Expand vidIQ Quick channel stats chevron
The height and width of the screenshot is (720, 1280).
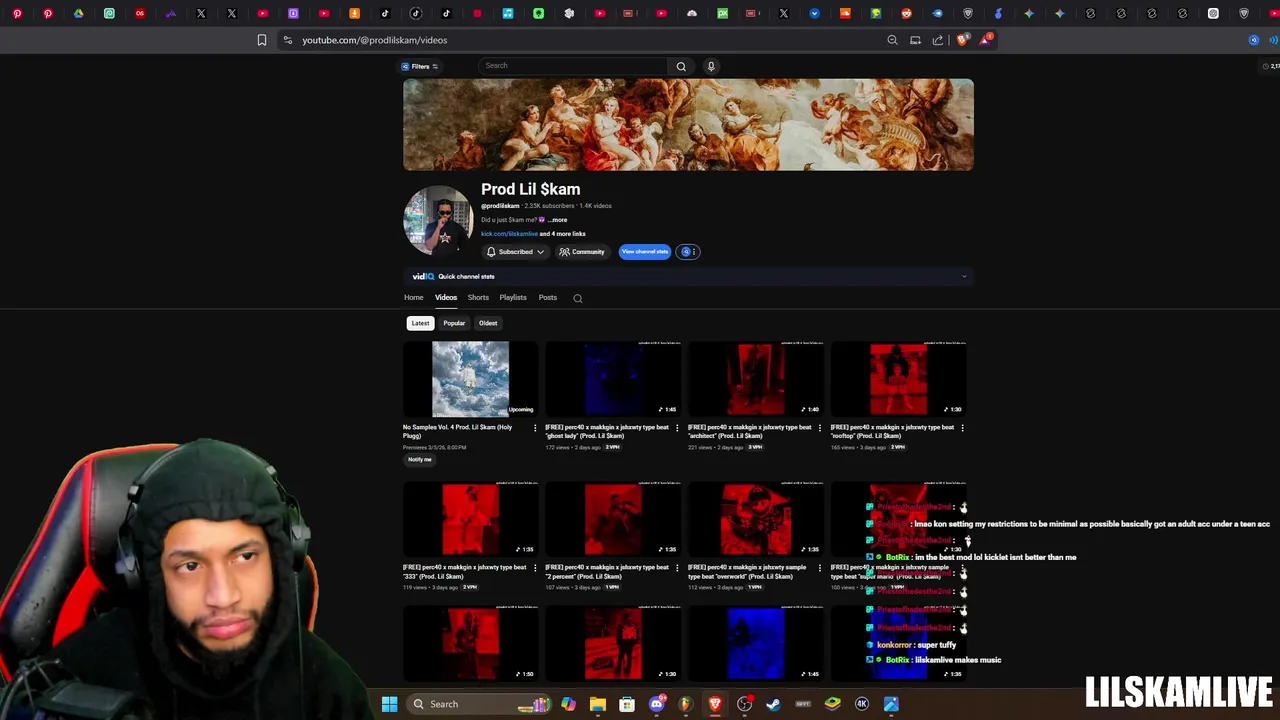click(964, 277)
